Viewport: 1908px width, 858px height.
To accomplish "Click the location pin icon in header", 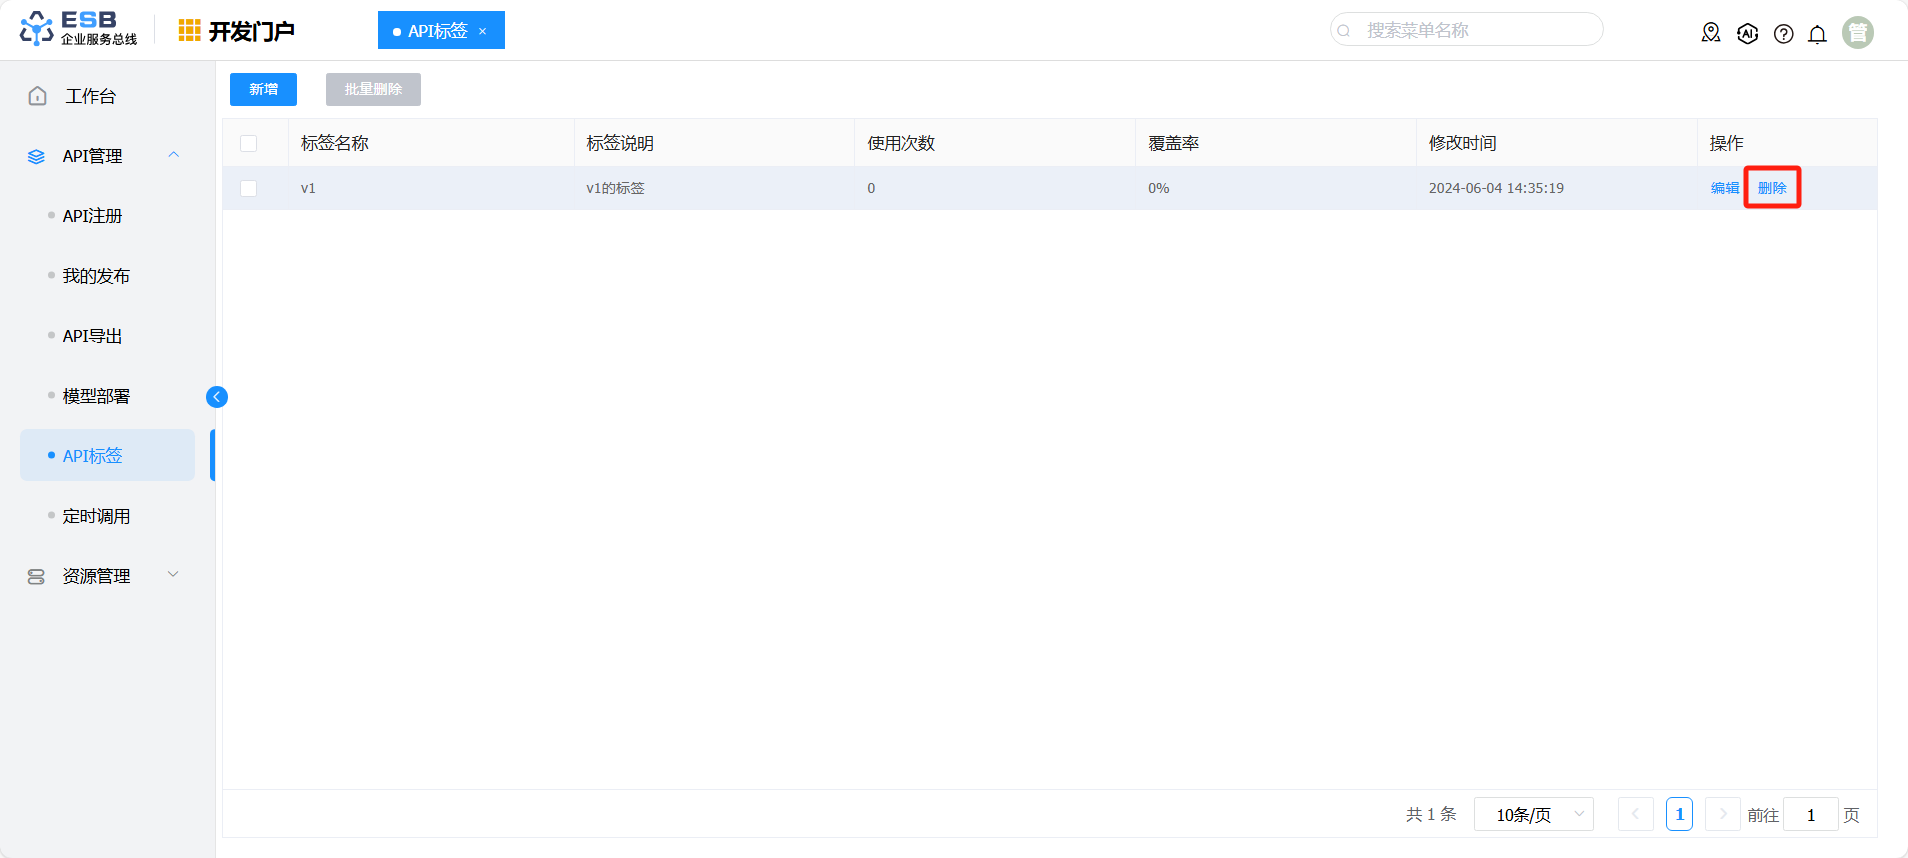I will pos(1711,33).
